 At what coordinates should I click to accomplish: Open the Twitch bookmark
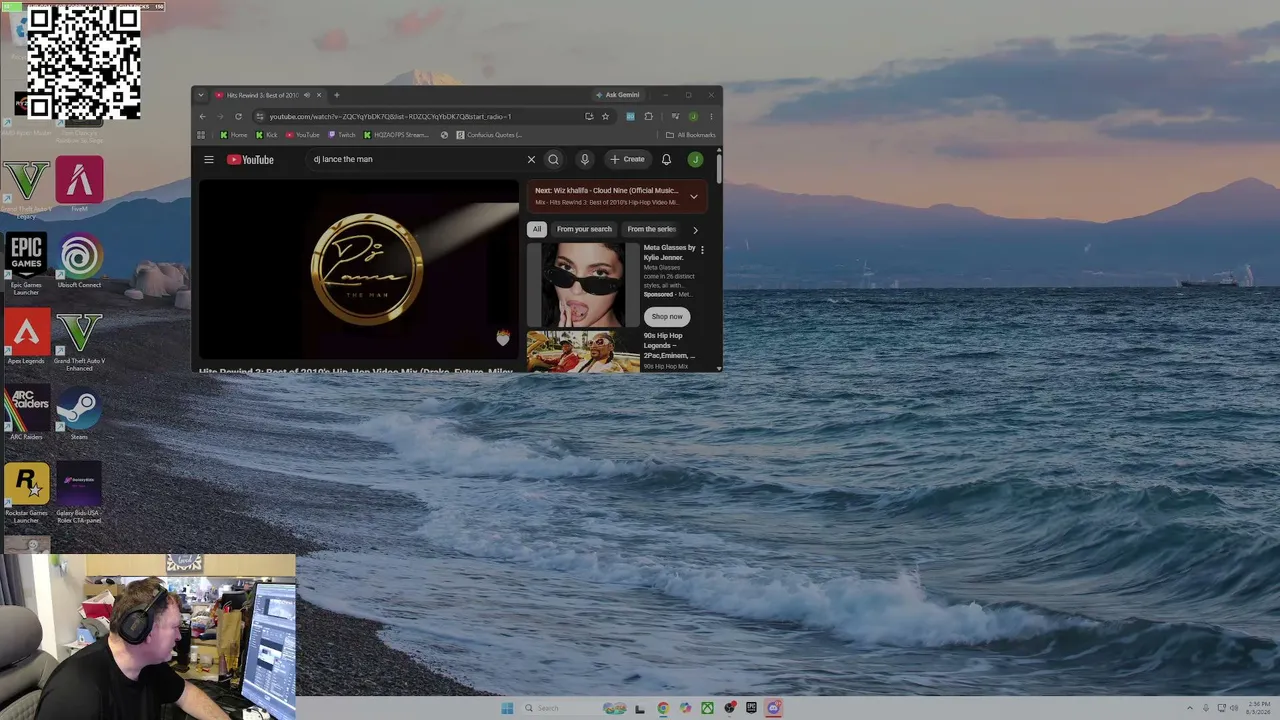pos(342,135)
